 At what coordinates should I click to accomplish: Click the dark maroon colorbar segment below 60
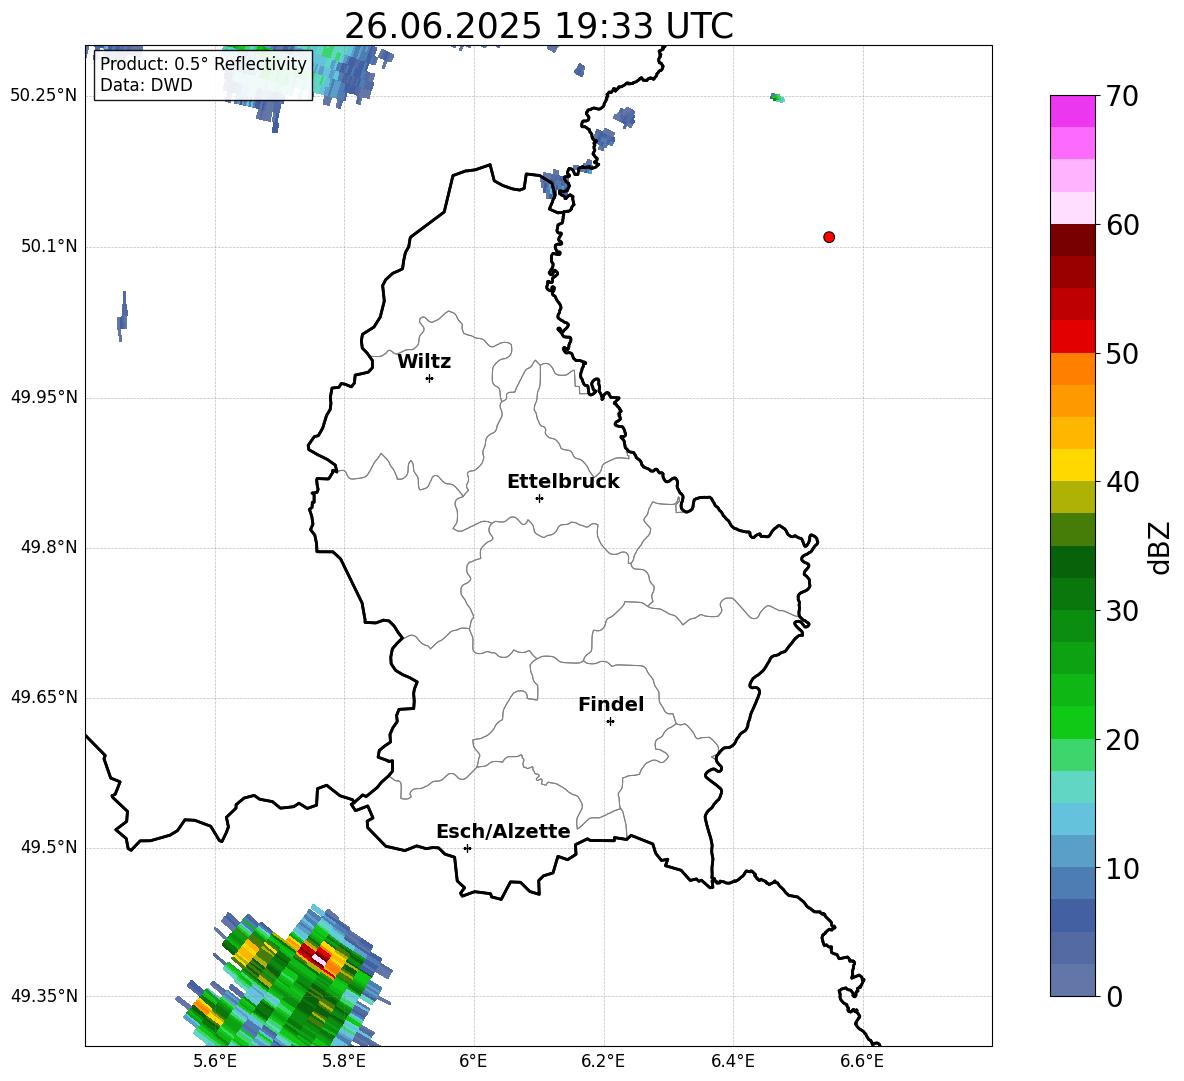click(x=1072, y=240)
